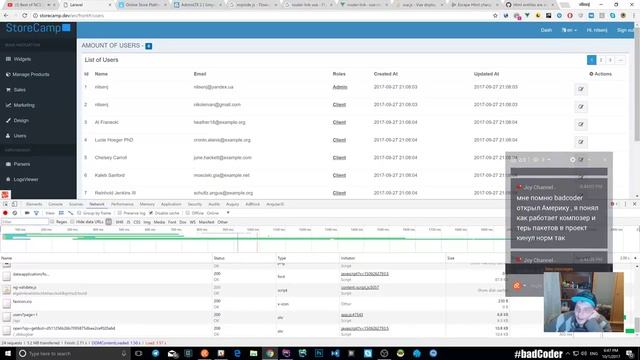This screenshot has height=360, width=640.
Task: Click Client role for Chelsey Carroll
Action: point(339,158)
